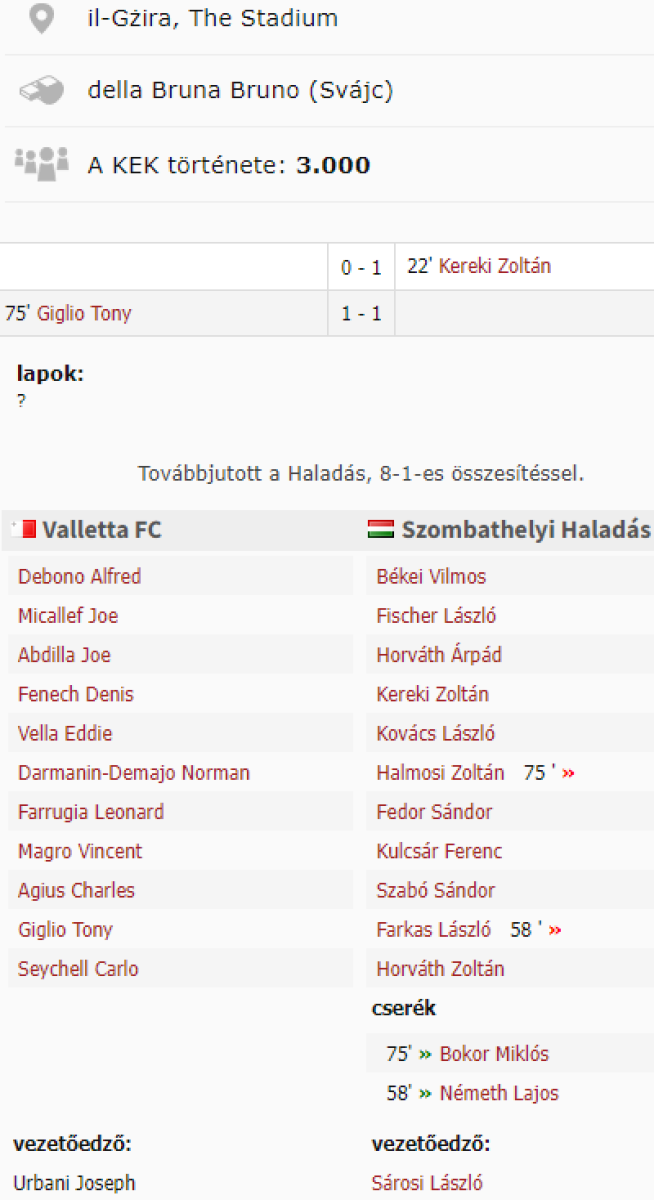The height and width of the screenshot is (1200, 654).
Task: Click Farkas László's red substitution arrow
Action: tap(555, 930)
